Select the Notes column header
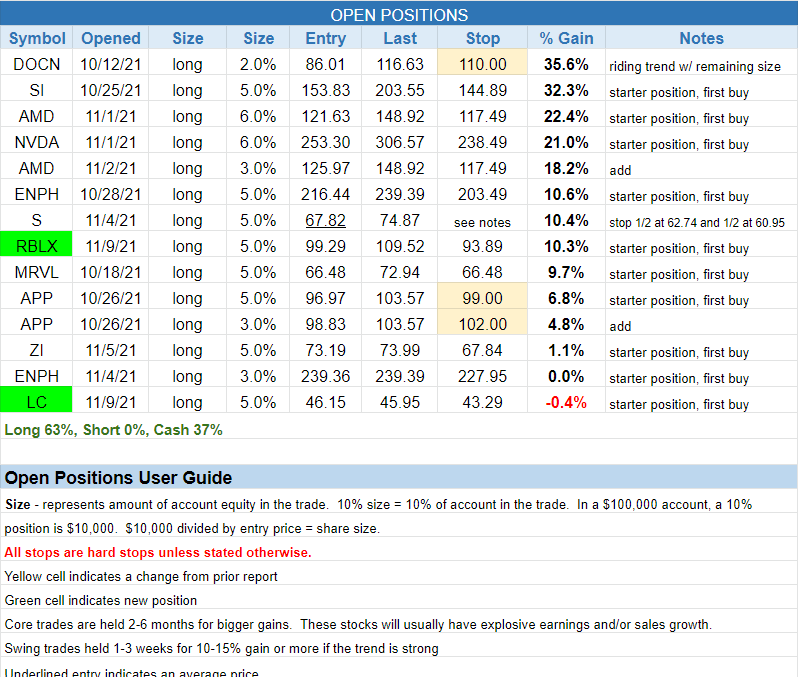 [x=701, y=38]
